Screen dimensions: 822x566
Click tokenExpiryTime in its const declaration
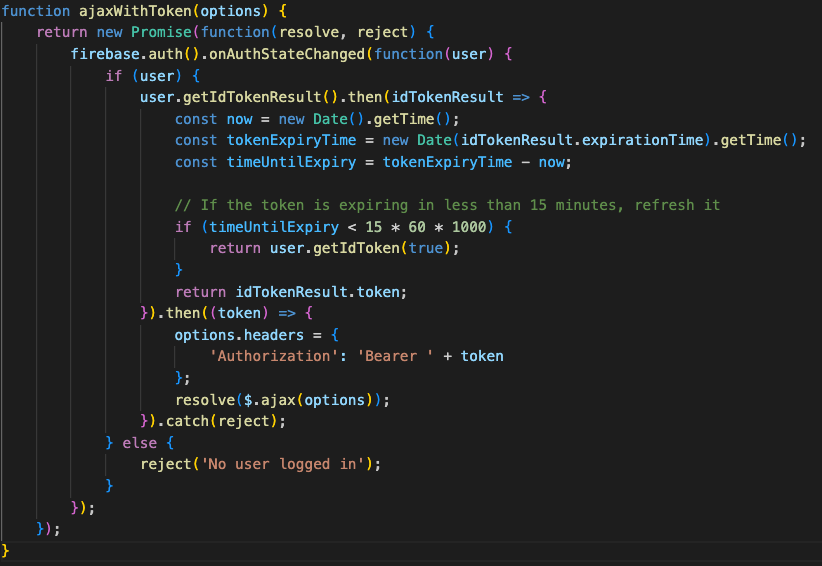point(291,140)
